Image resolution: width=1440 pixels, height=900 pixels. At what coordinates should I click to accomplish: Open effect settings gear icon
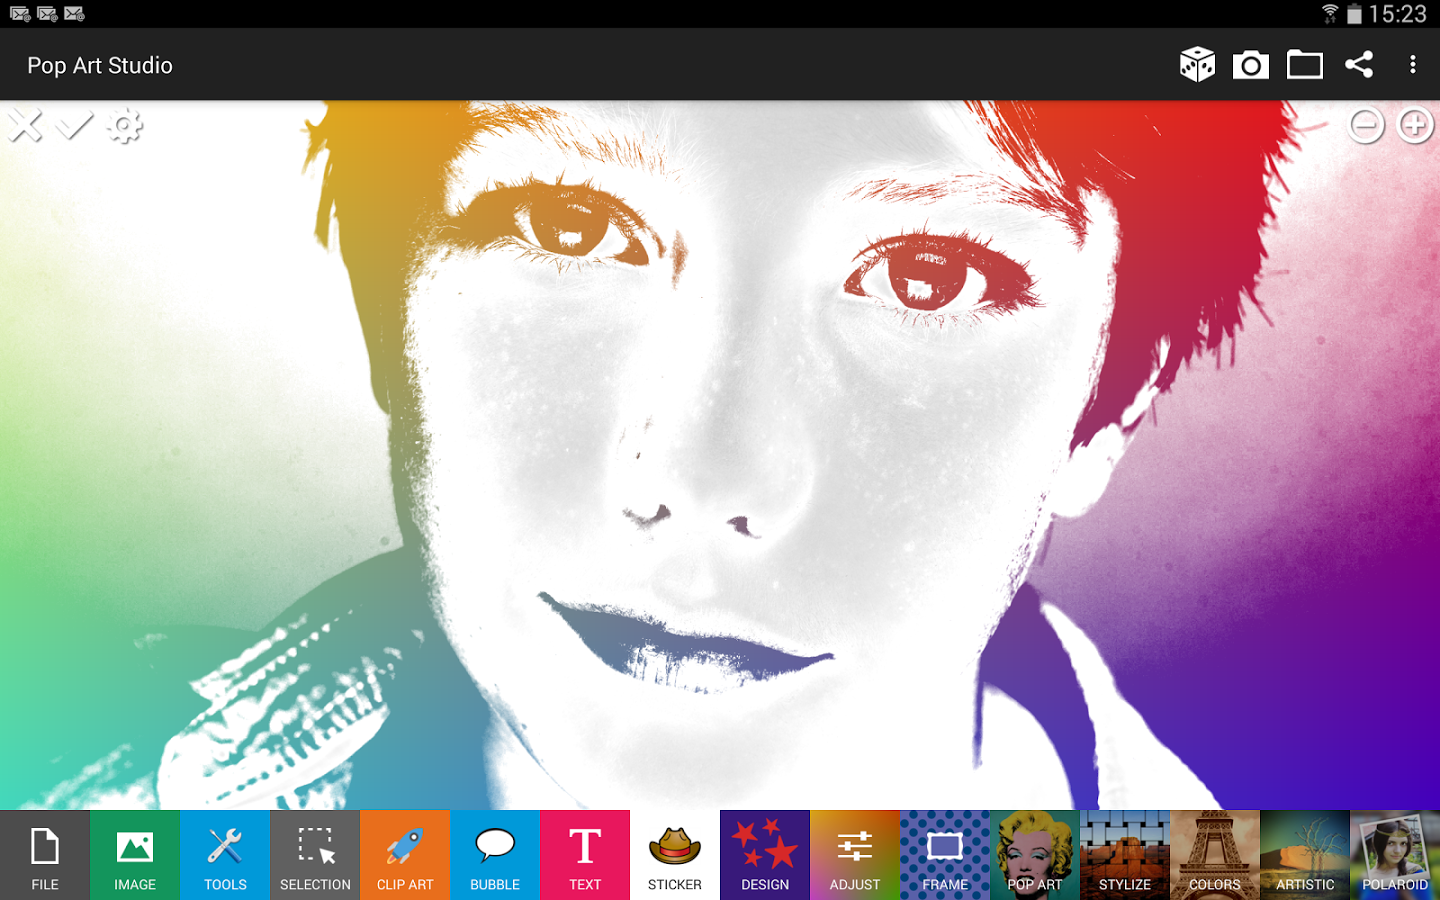[x=124, y=126]
